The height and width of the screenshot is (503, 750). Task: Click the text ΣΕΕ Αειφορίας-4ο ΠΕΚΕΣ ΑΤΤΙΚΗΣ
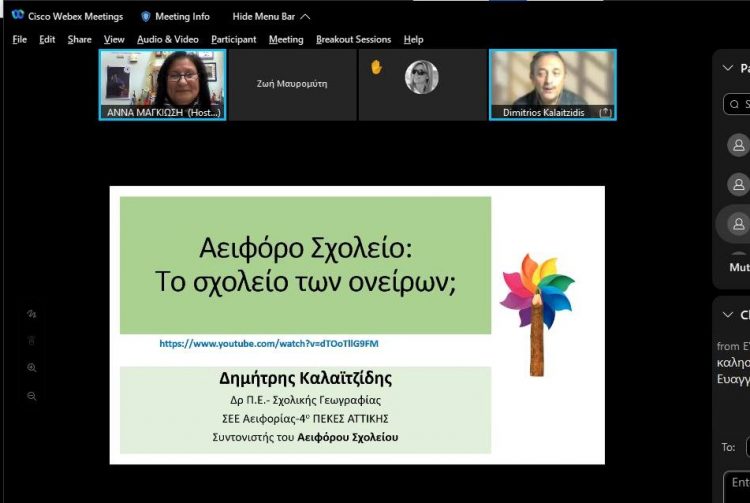tap(306, 419)
